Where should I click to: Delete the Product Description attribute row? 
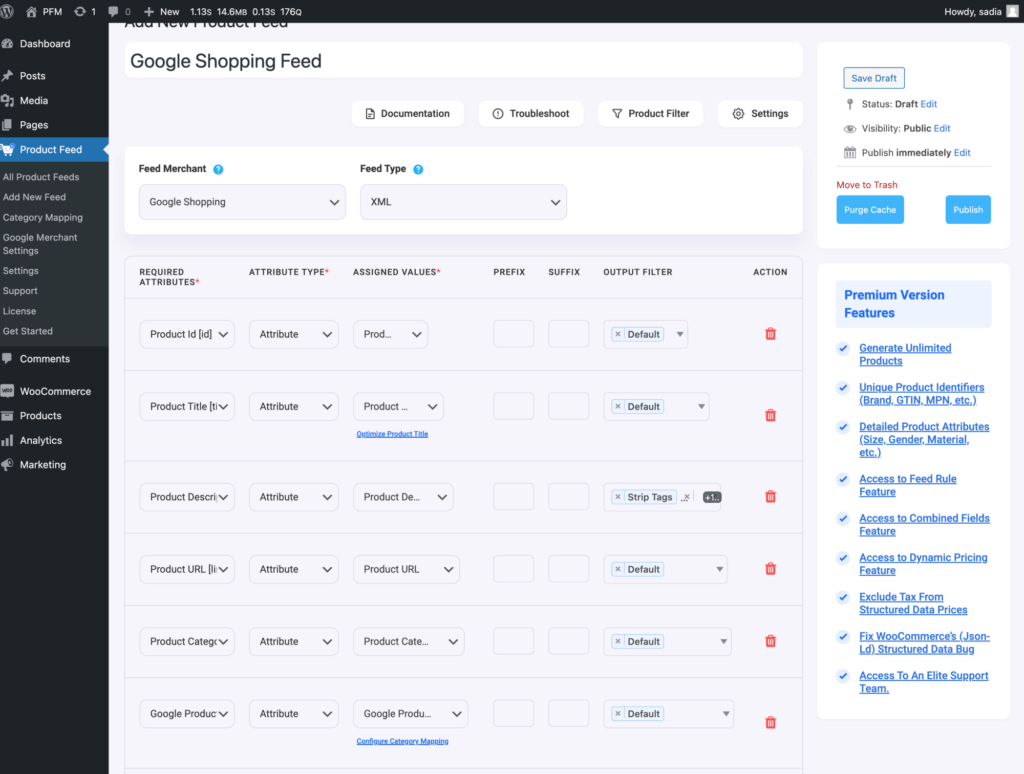(x=771, y=496)
